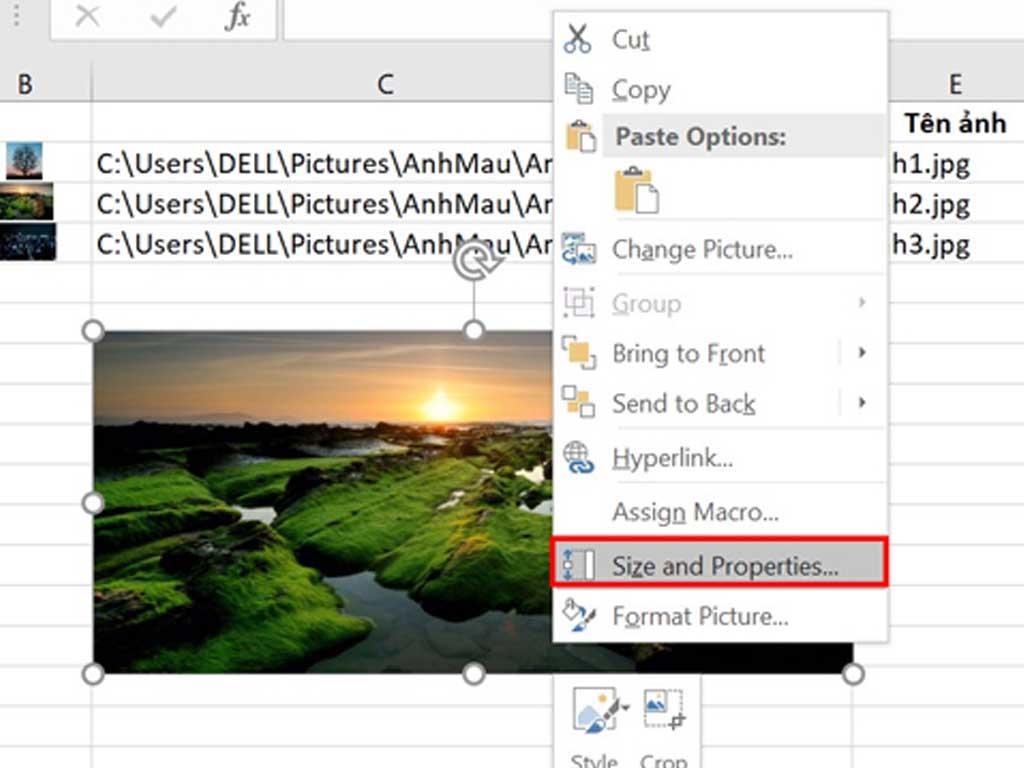Click the Hyperlink globe icon
Screen dimensions: 1024x768
click(x=581, y=458)
